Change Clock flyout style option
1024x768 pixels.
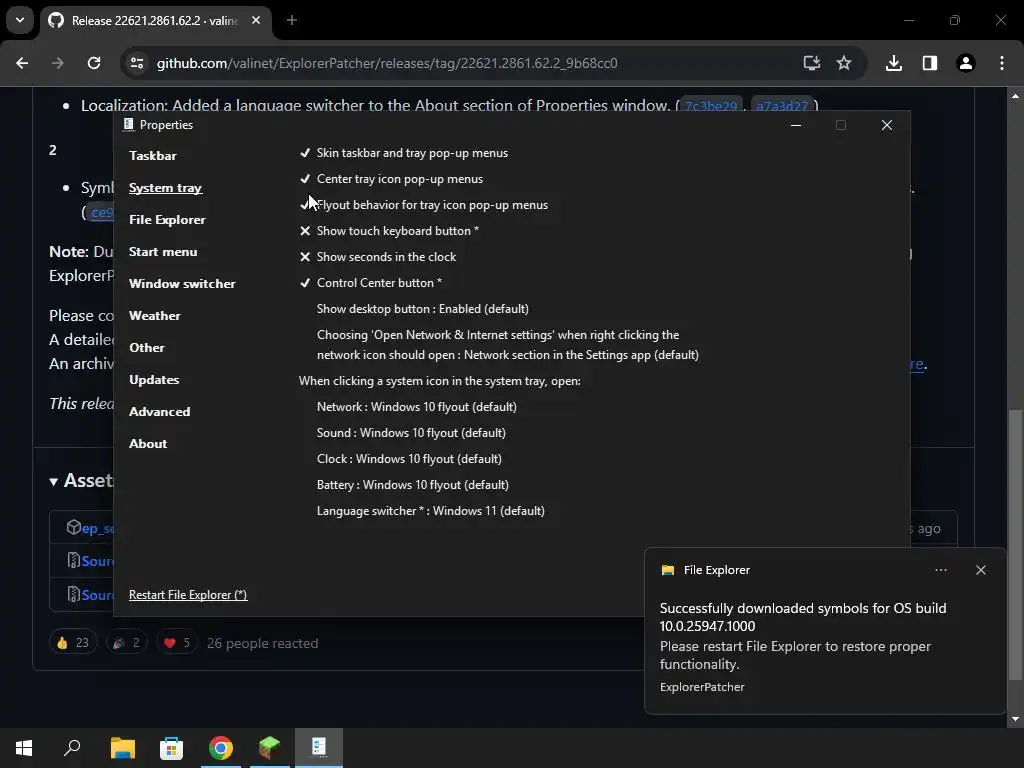coord(409,459)
